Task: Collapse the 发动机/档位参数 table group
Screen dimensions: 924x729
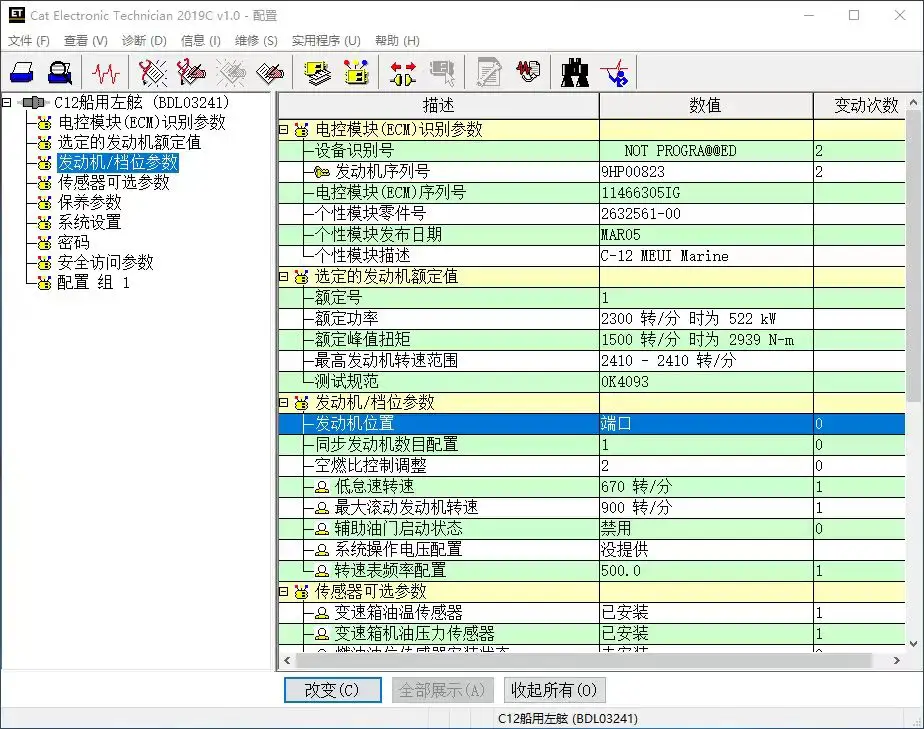Action: tap(283, 403)
